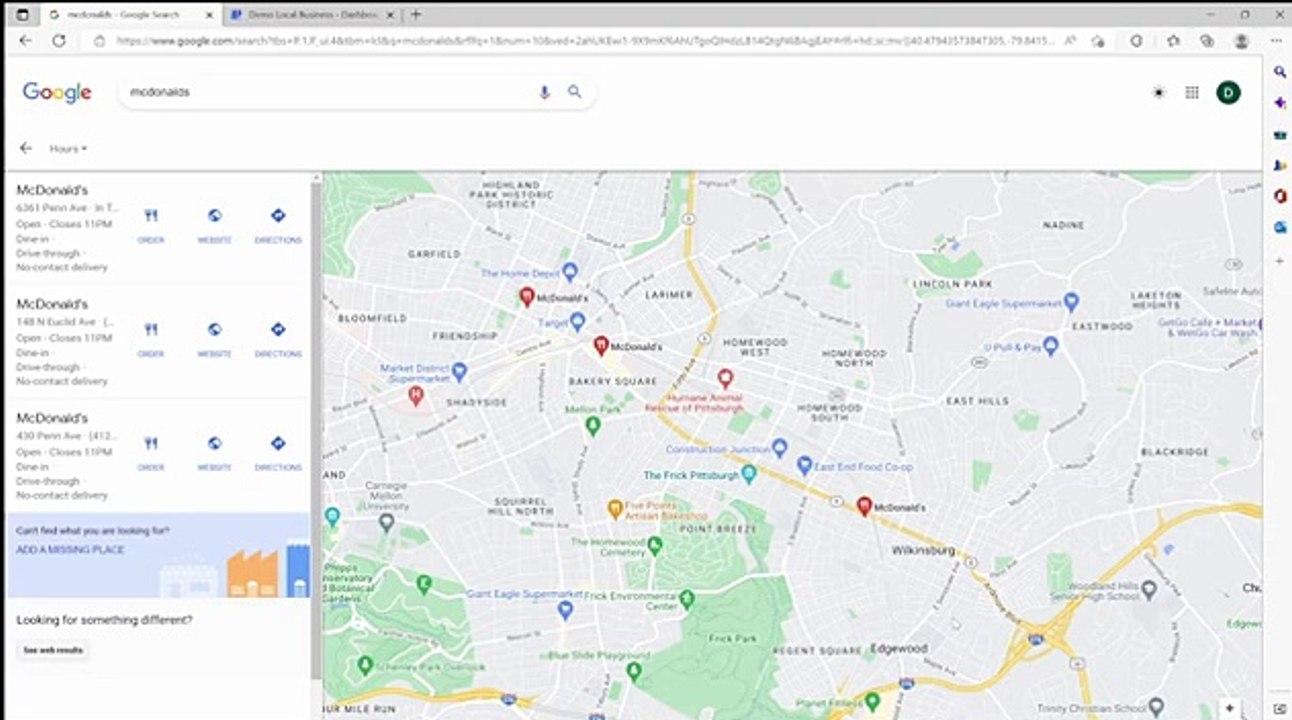Image resolution: width=1292 pixels, height=720 pixels.
Task: Open the Hours filter dropdown
Action: (x=68, y=149)
